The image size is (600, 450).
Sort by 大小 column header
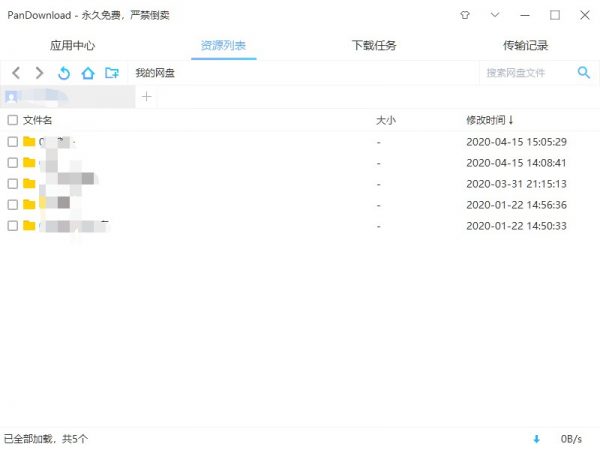coord(386,120)
